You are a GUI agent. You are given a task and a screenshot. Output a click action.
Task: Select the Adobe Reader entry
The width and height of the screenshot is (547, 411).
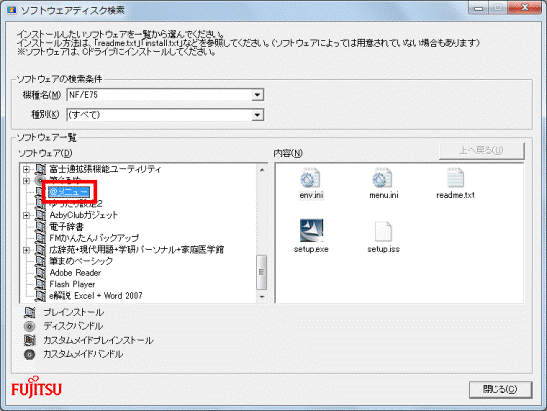tap(75, 272)
